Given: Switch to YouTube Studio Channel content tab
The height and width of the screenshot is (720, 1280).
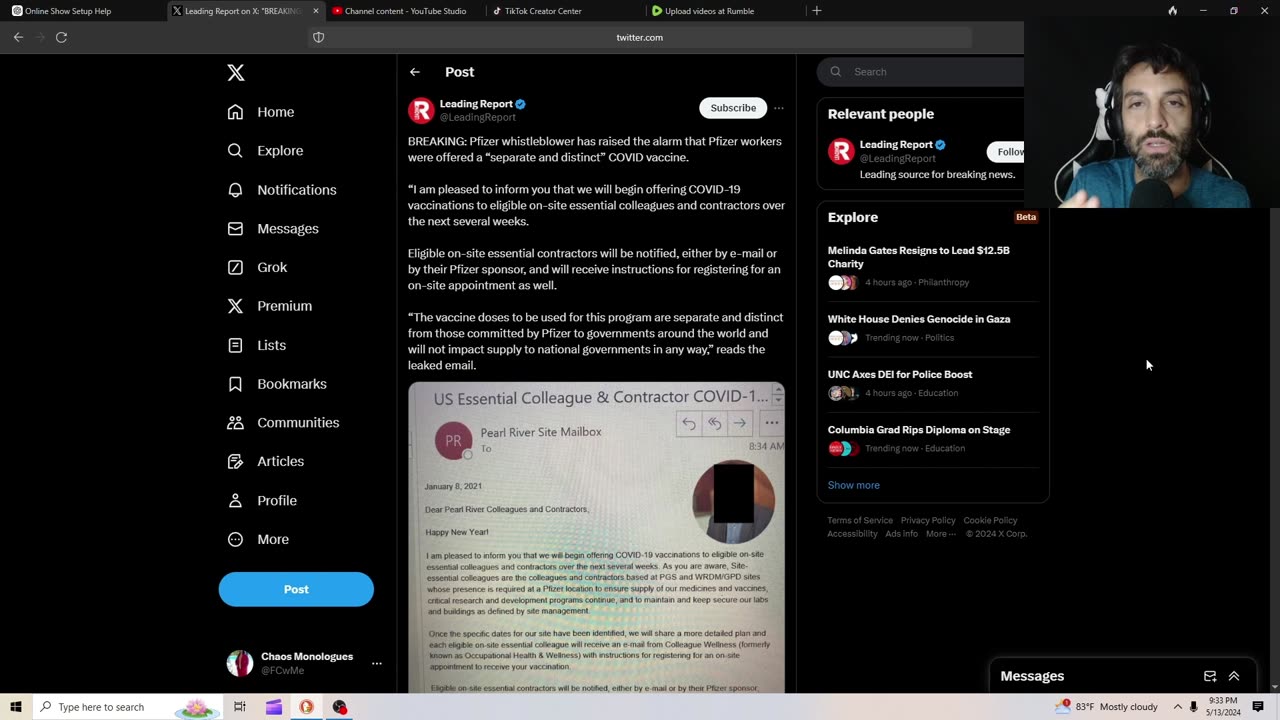Looking at the screenshot, I should click(x=404, y=11).
